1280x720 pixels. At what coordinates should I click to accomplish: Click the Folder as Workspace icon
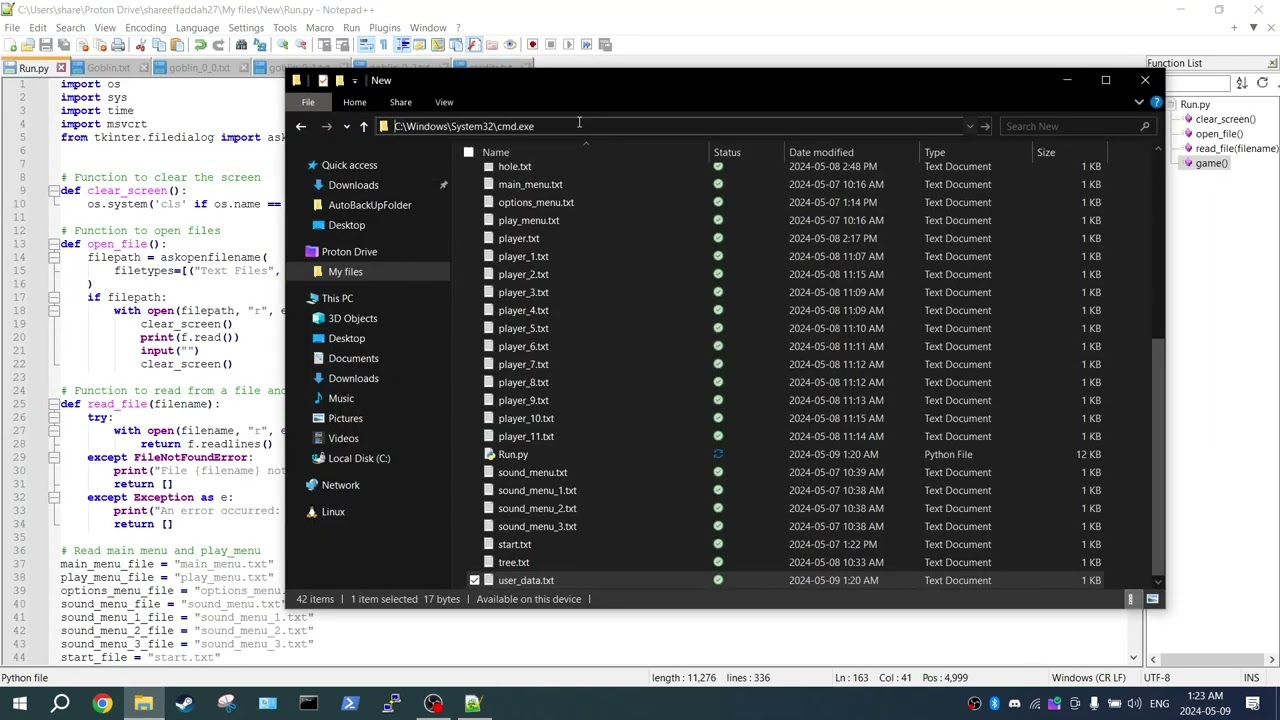click(492, 44)
